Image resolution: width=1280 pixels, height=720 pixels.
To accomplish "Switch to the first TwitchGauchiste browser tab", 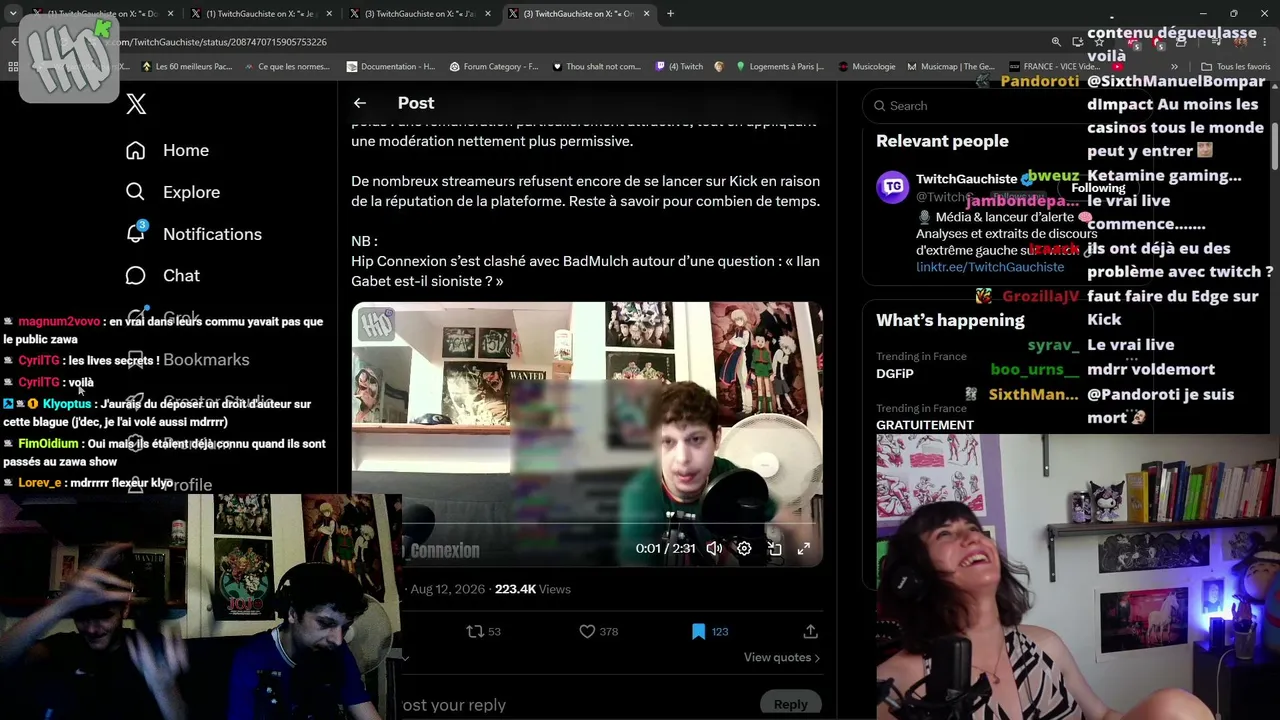I will 103,14.
